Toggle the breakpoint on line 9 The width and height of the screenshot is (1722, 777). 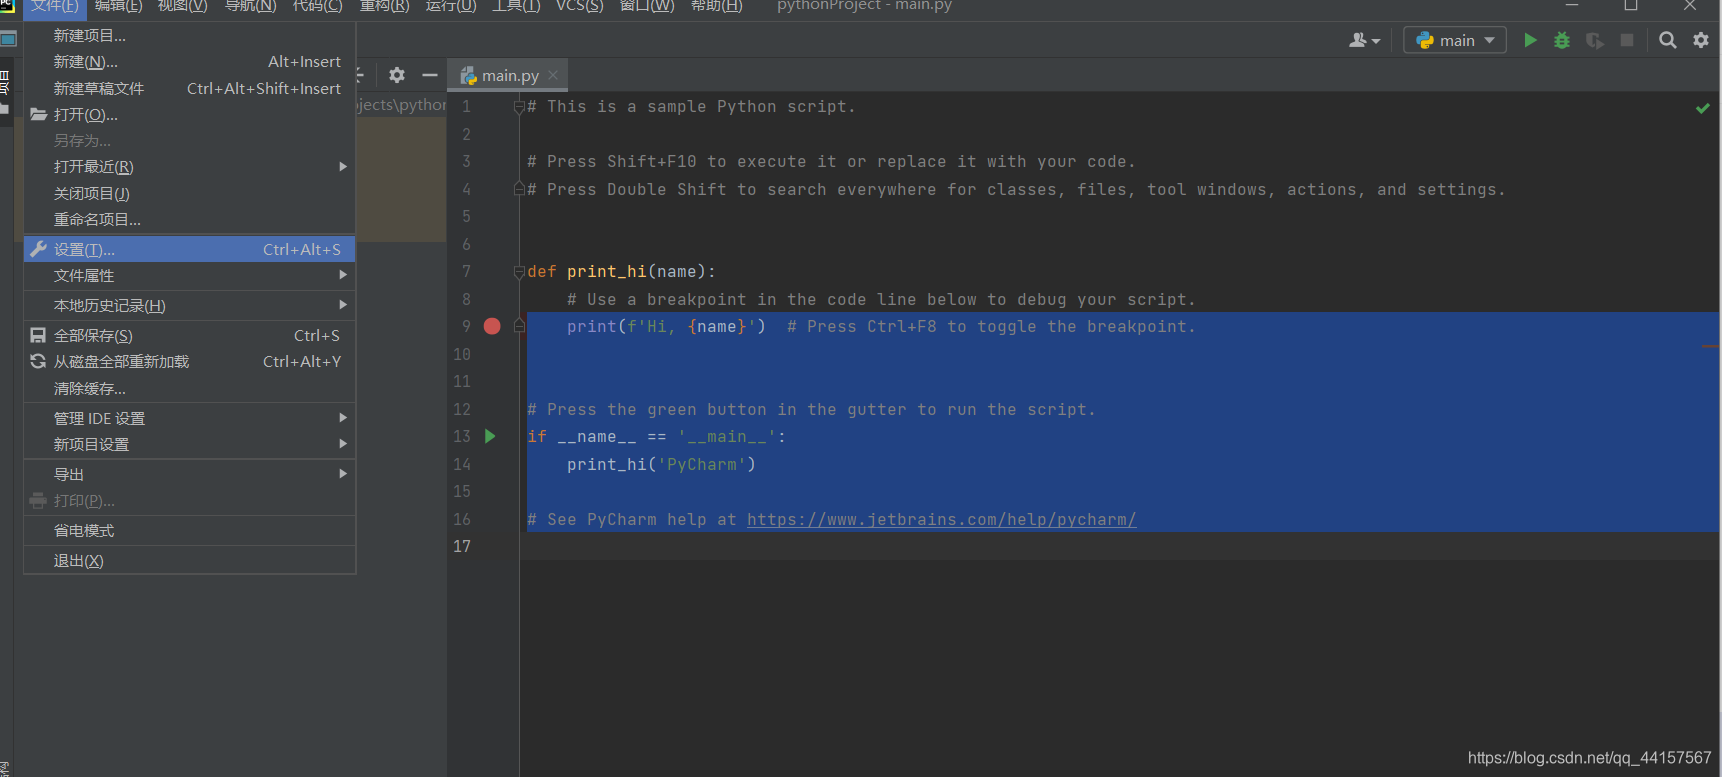[492, 326]
